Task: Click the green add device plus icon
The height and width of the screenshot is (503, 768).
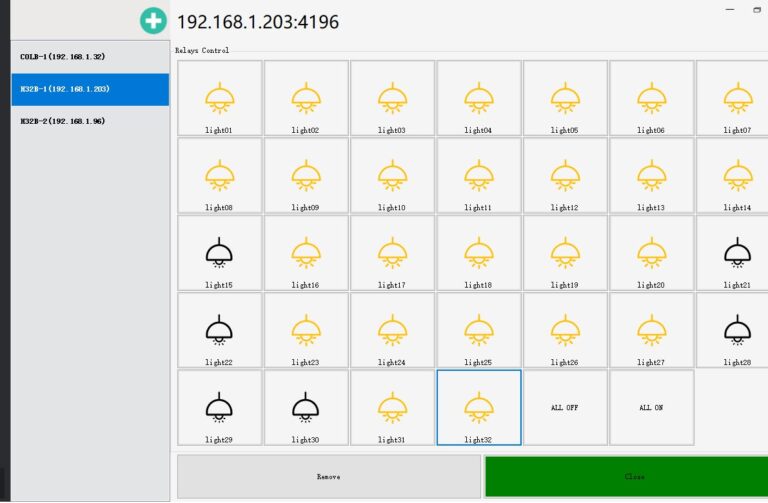Action: pos(153,21)
